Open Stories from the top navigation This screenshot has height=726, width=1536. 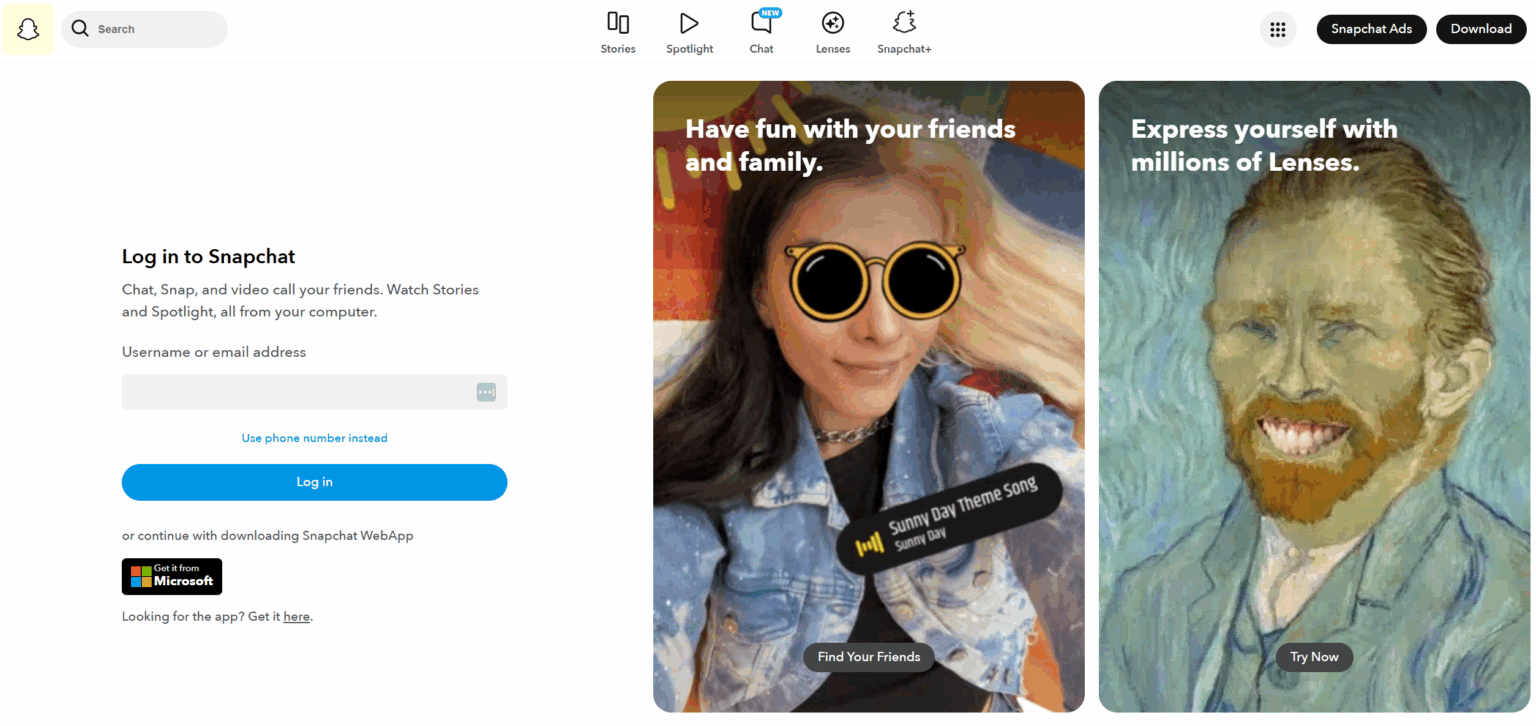617,29
